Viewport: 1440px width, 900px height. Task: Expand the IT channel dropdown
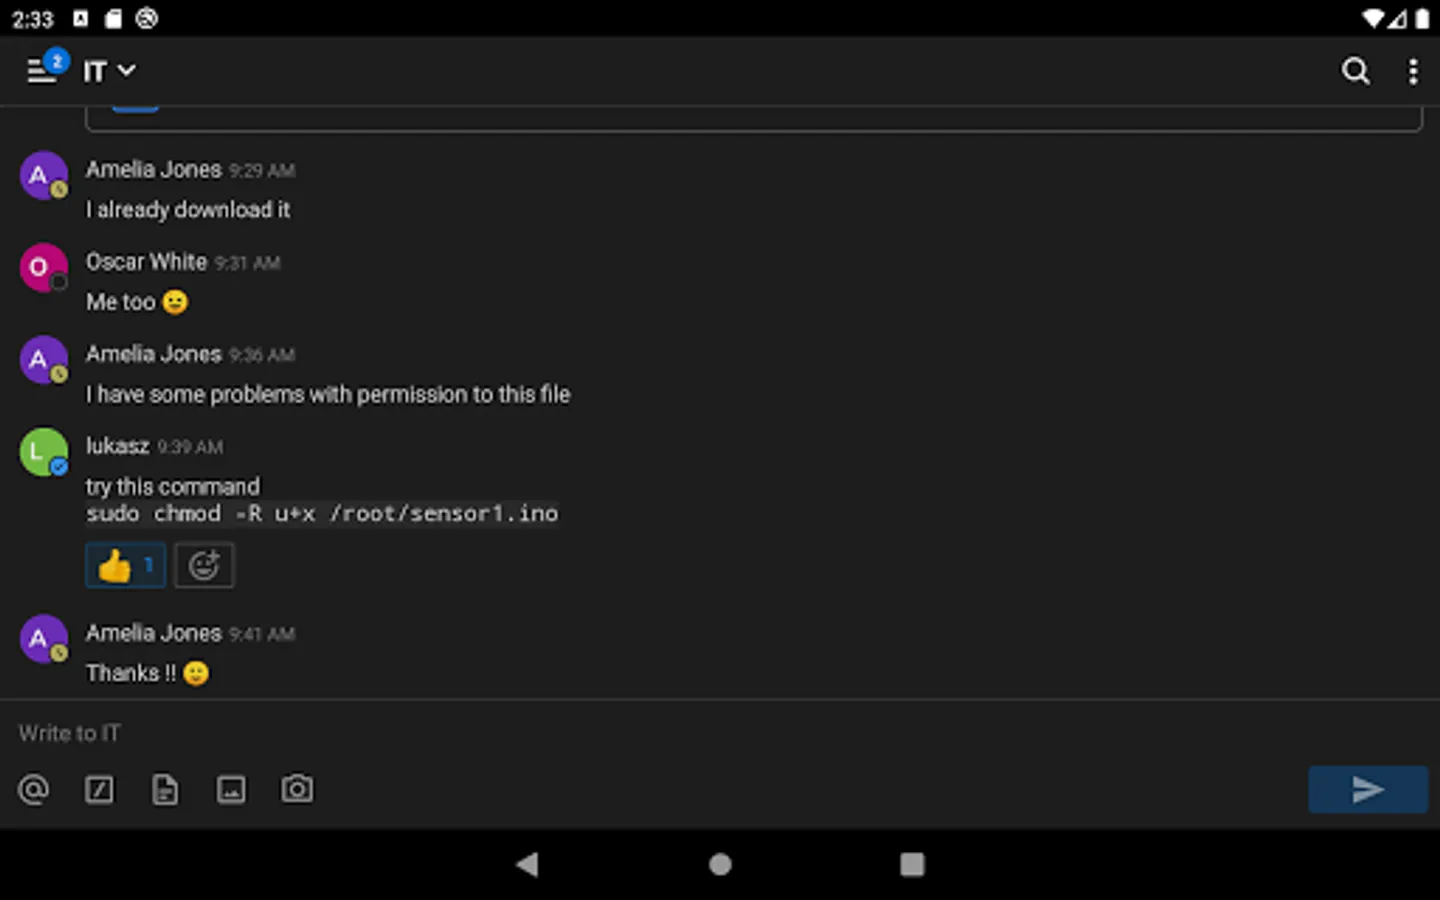(109, 71)
